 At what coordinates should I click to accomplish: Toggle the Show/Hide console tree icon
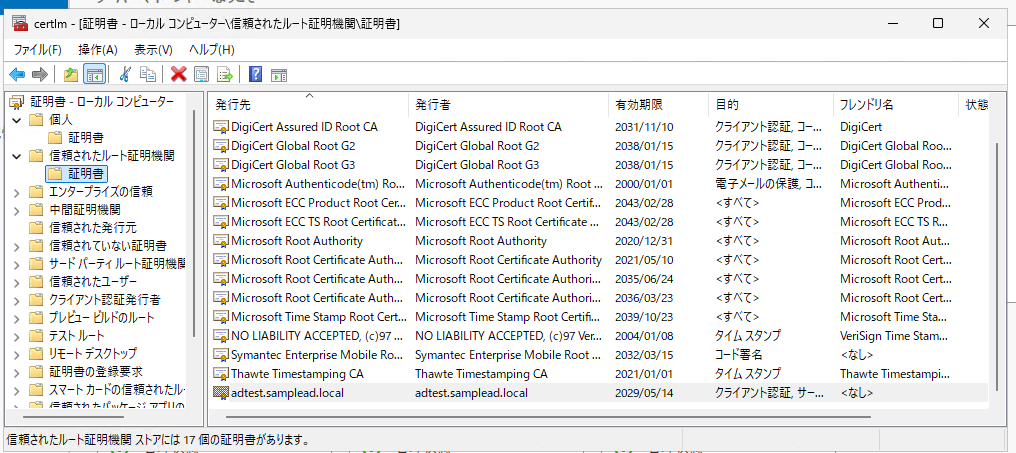tap(95, 75)
